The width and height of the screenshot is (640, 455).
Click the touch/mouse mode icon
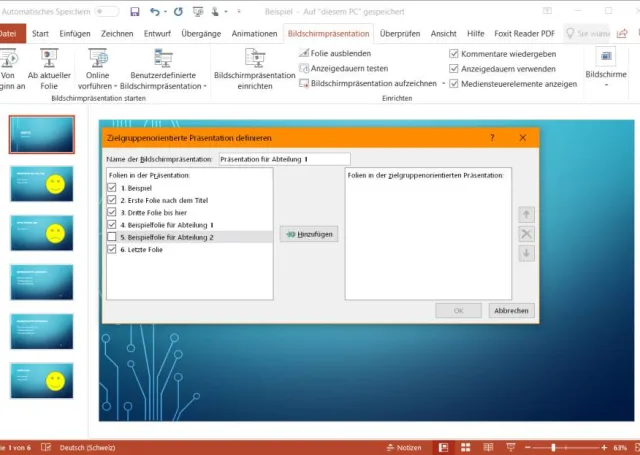215,11
